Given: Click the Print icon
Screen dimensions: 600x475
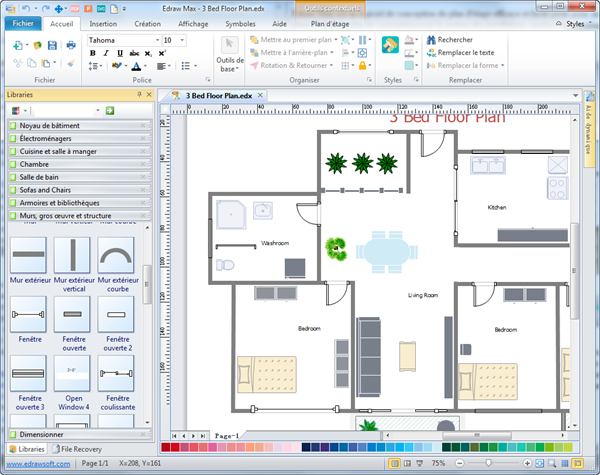Looking at the screenshot, I should pos(71,45).
